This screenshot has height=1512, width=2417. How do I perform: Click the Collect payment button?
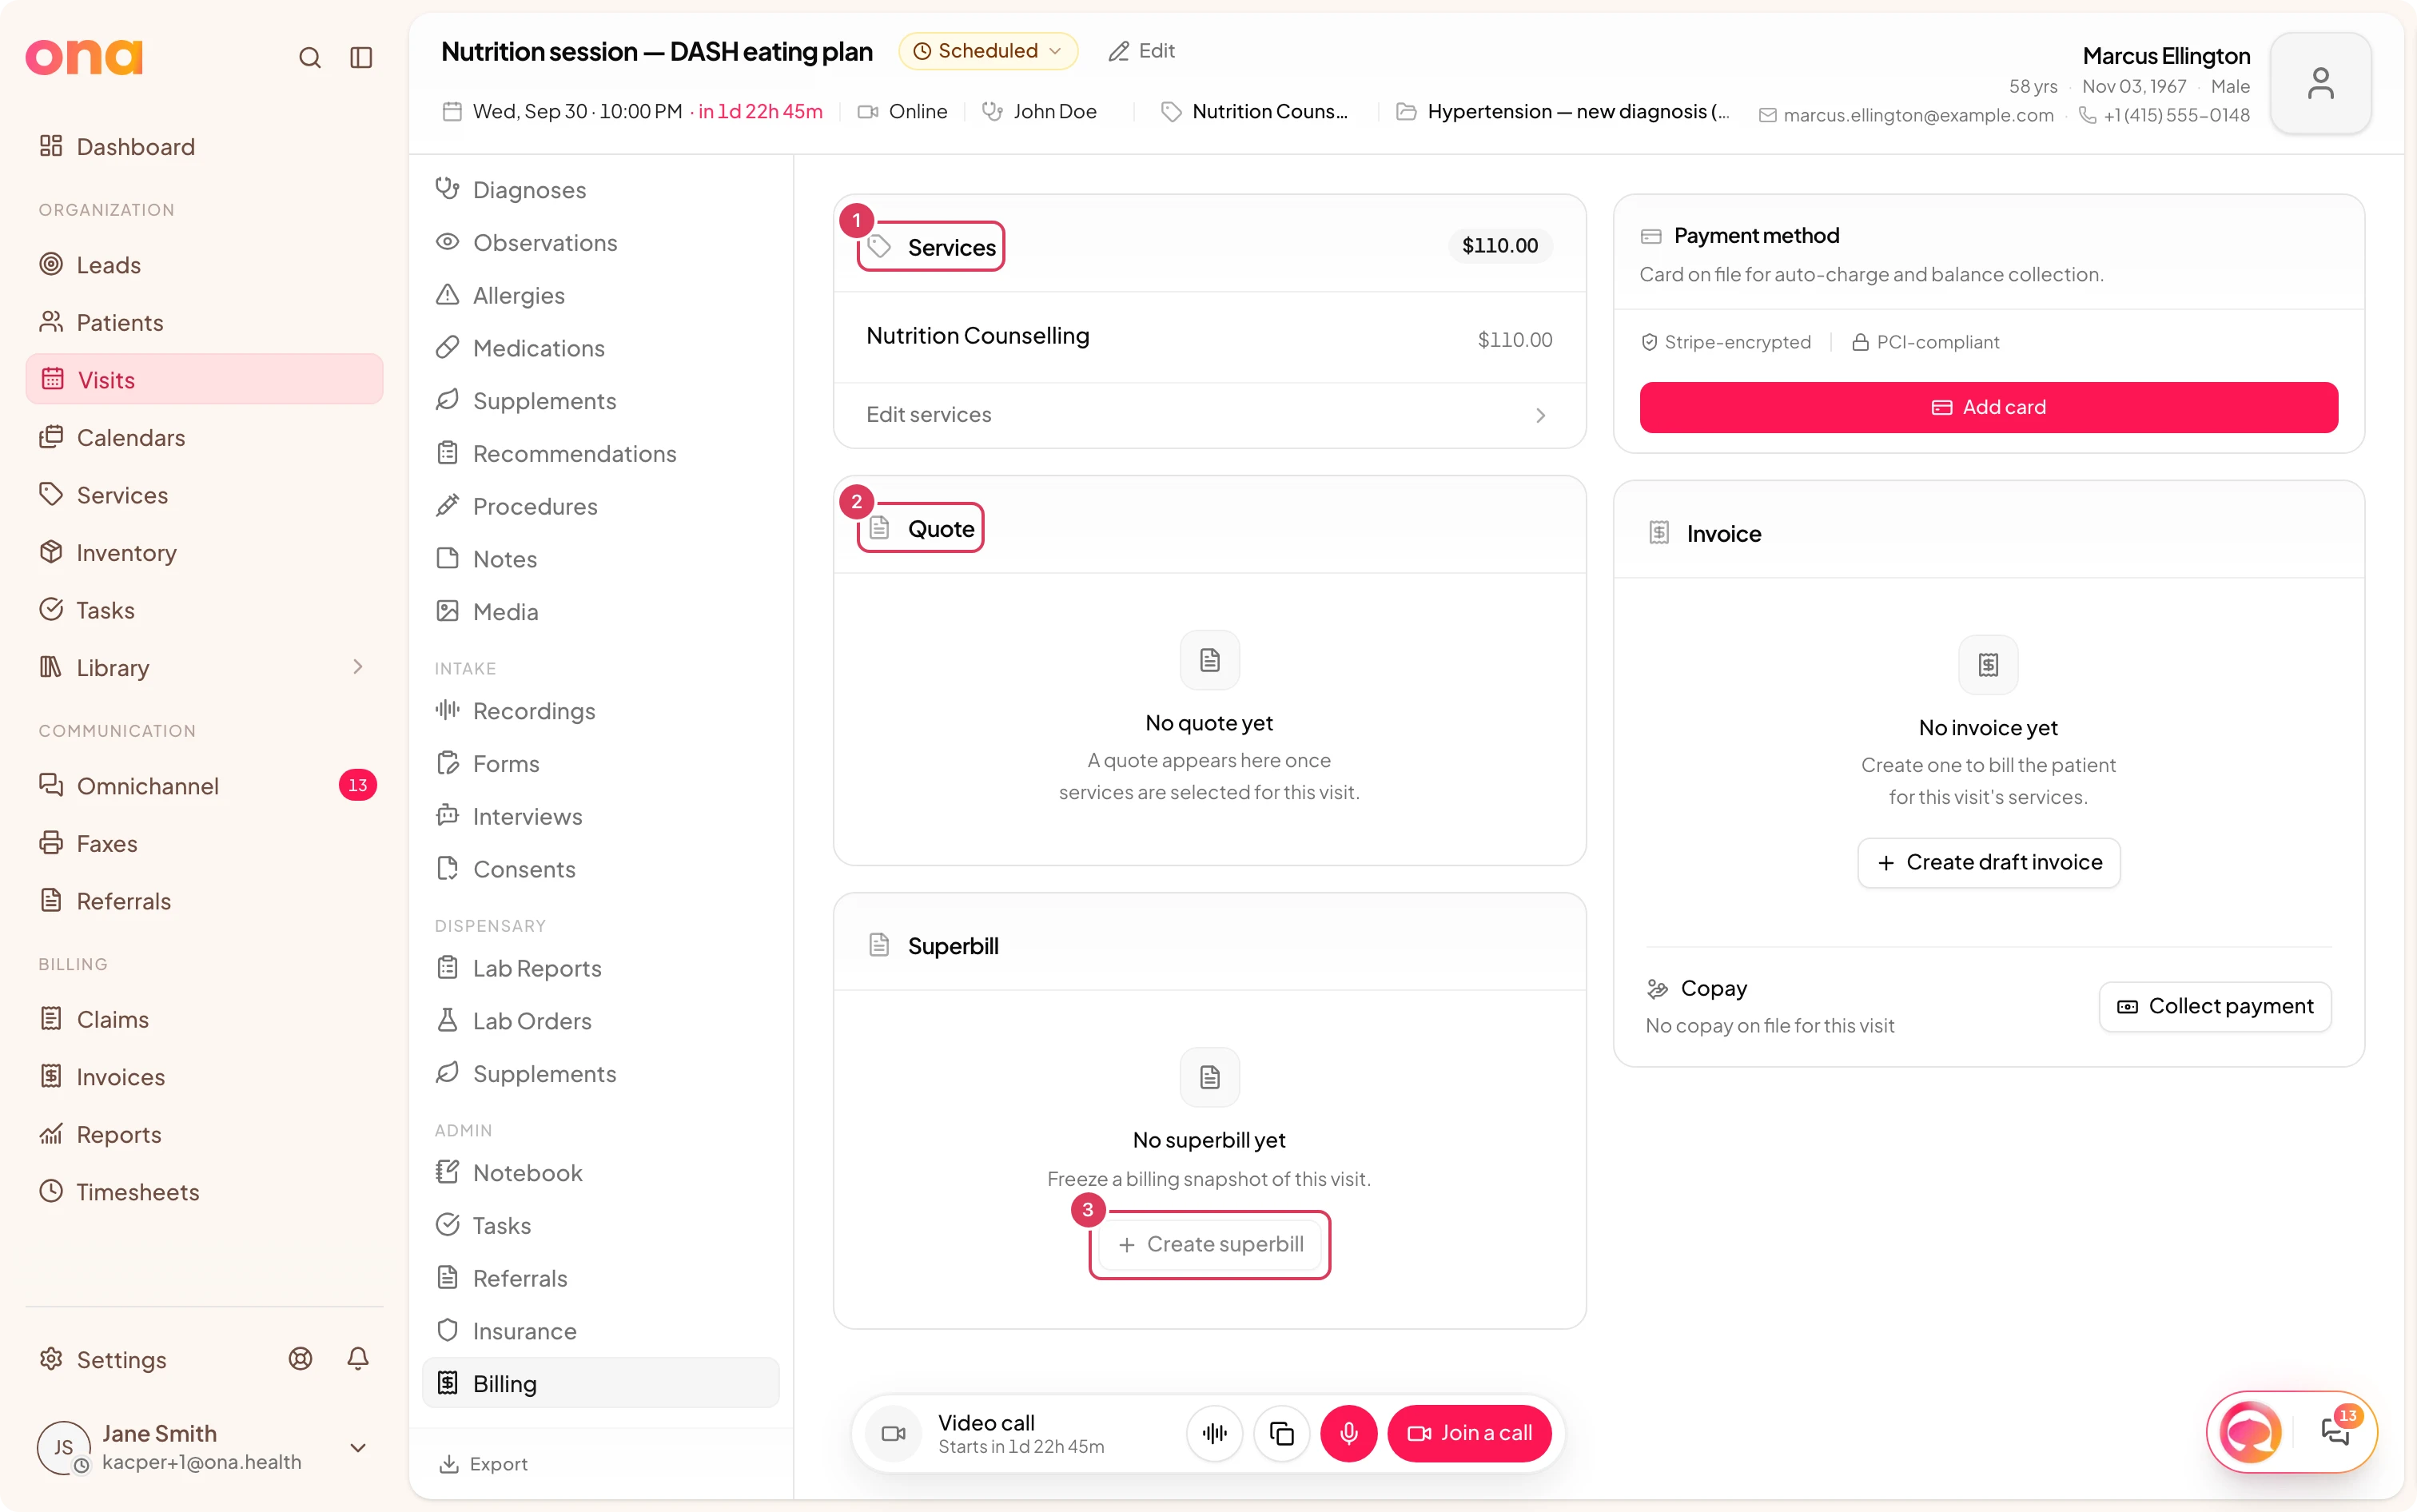coord(2215,1006)
